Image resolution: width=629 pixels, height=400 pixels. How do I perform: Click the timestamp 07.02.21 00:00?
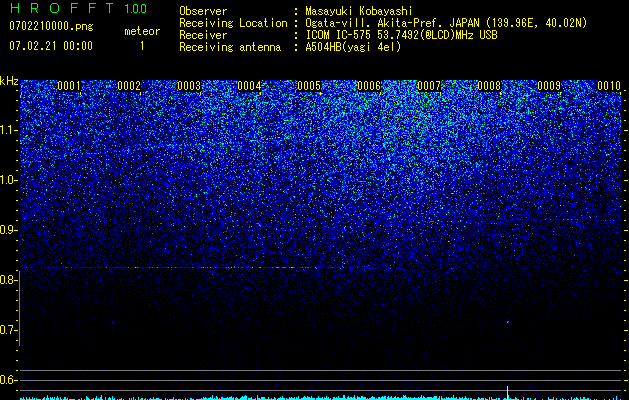coord(51,46)
